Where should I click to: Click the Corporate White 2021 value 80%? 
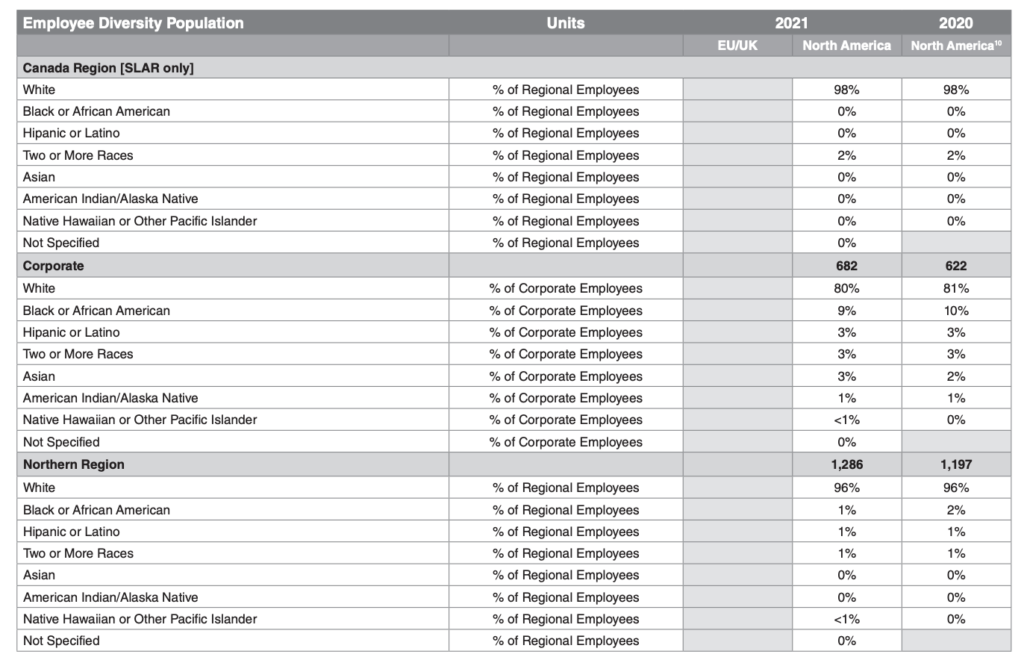(846, 289)
